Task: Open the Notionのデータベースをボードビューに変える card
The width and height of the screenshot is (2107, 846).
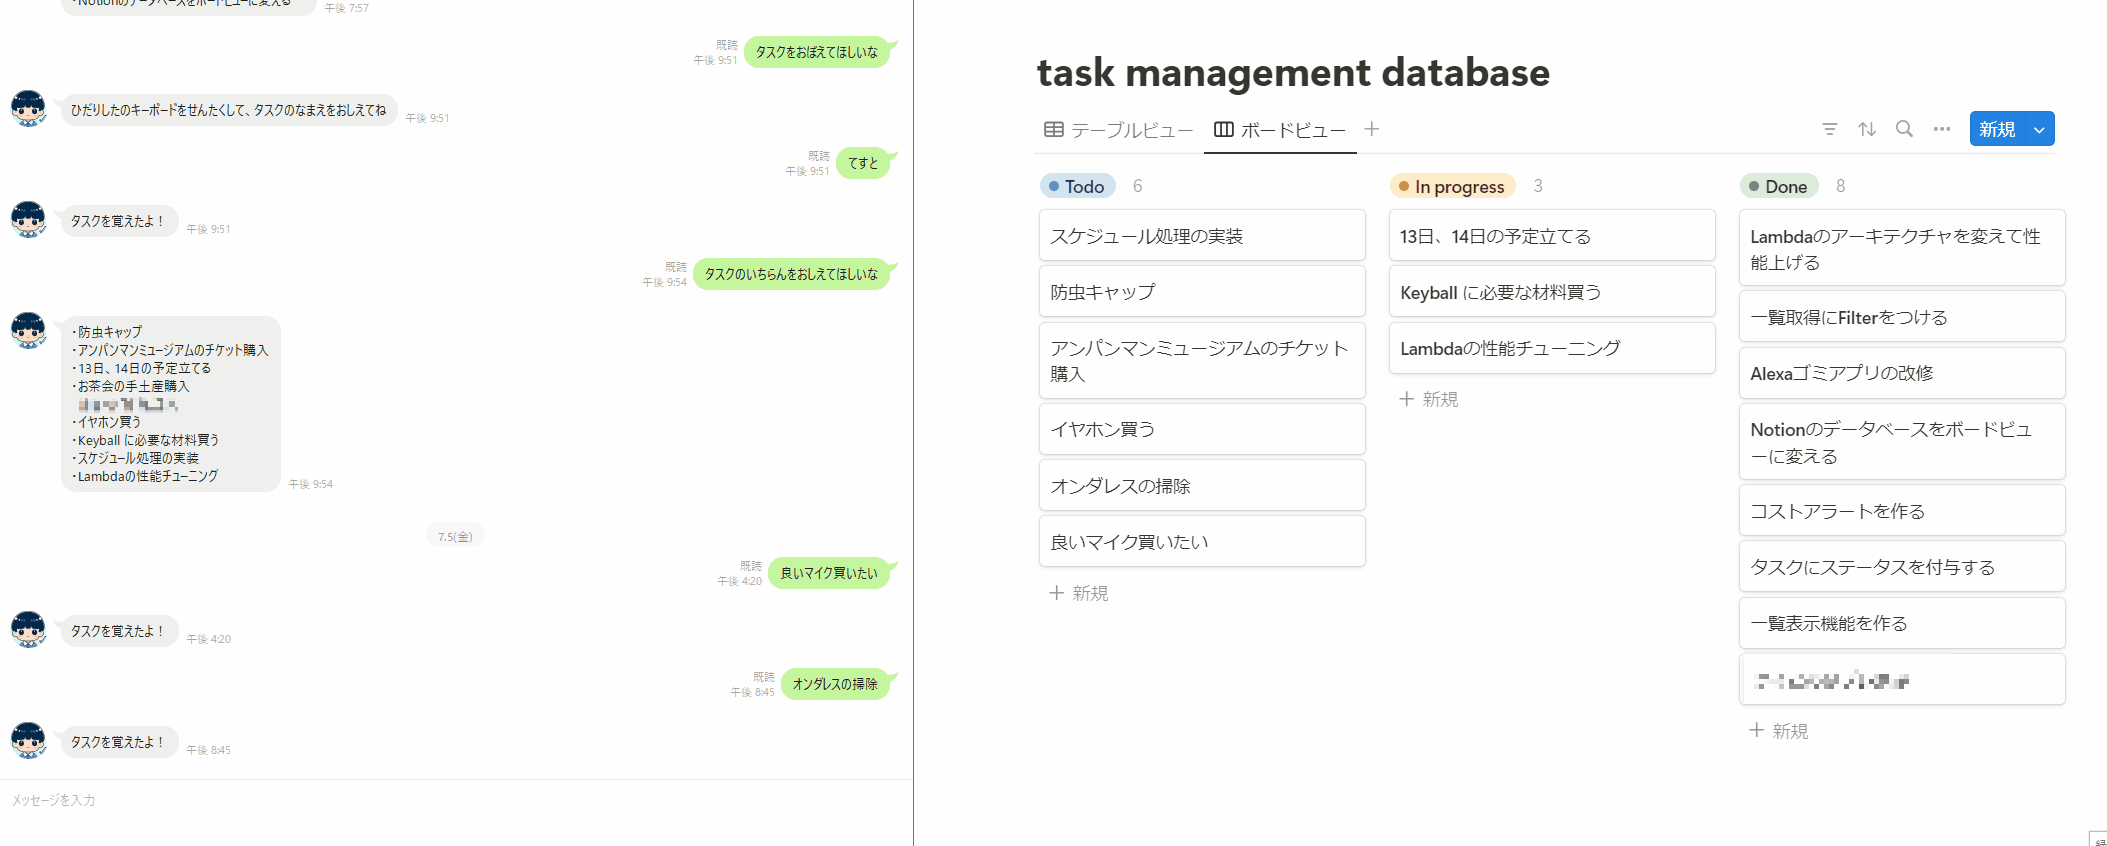Action: (1902, 442)
